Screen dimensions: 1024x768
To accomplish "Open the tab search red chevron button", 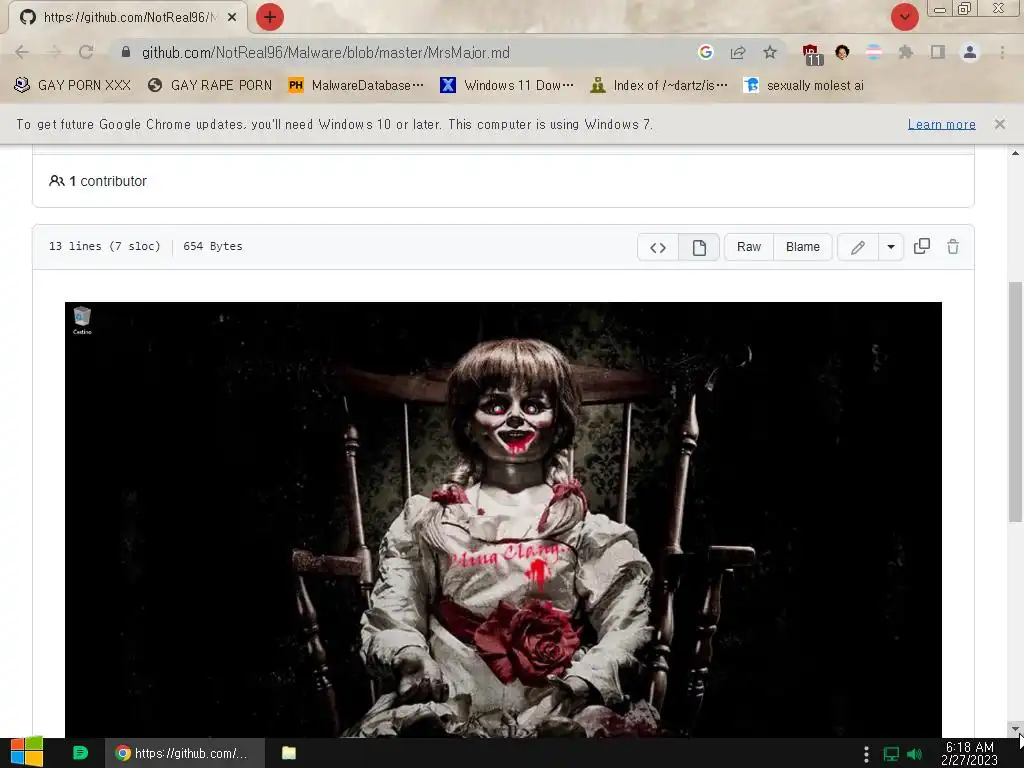I will click(x=904, y=17).
